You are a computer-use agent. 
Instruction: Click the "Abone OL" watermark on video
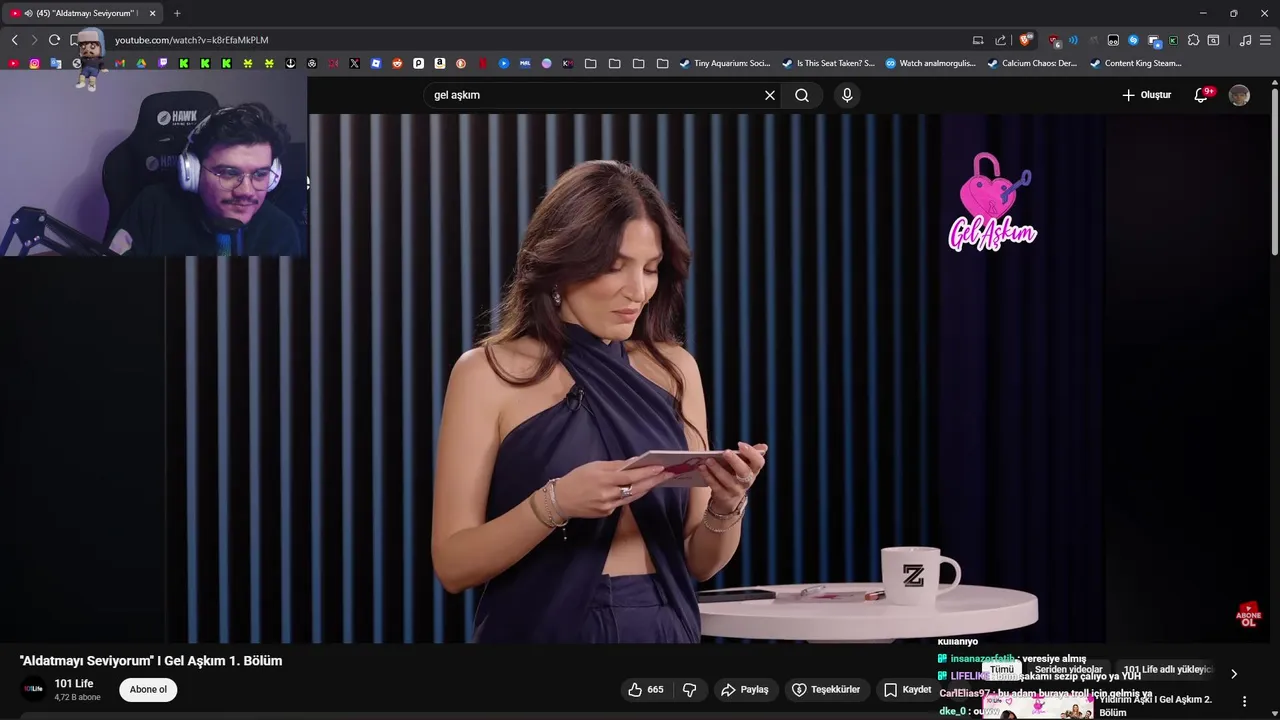click(x=1248, y=615)
